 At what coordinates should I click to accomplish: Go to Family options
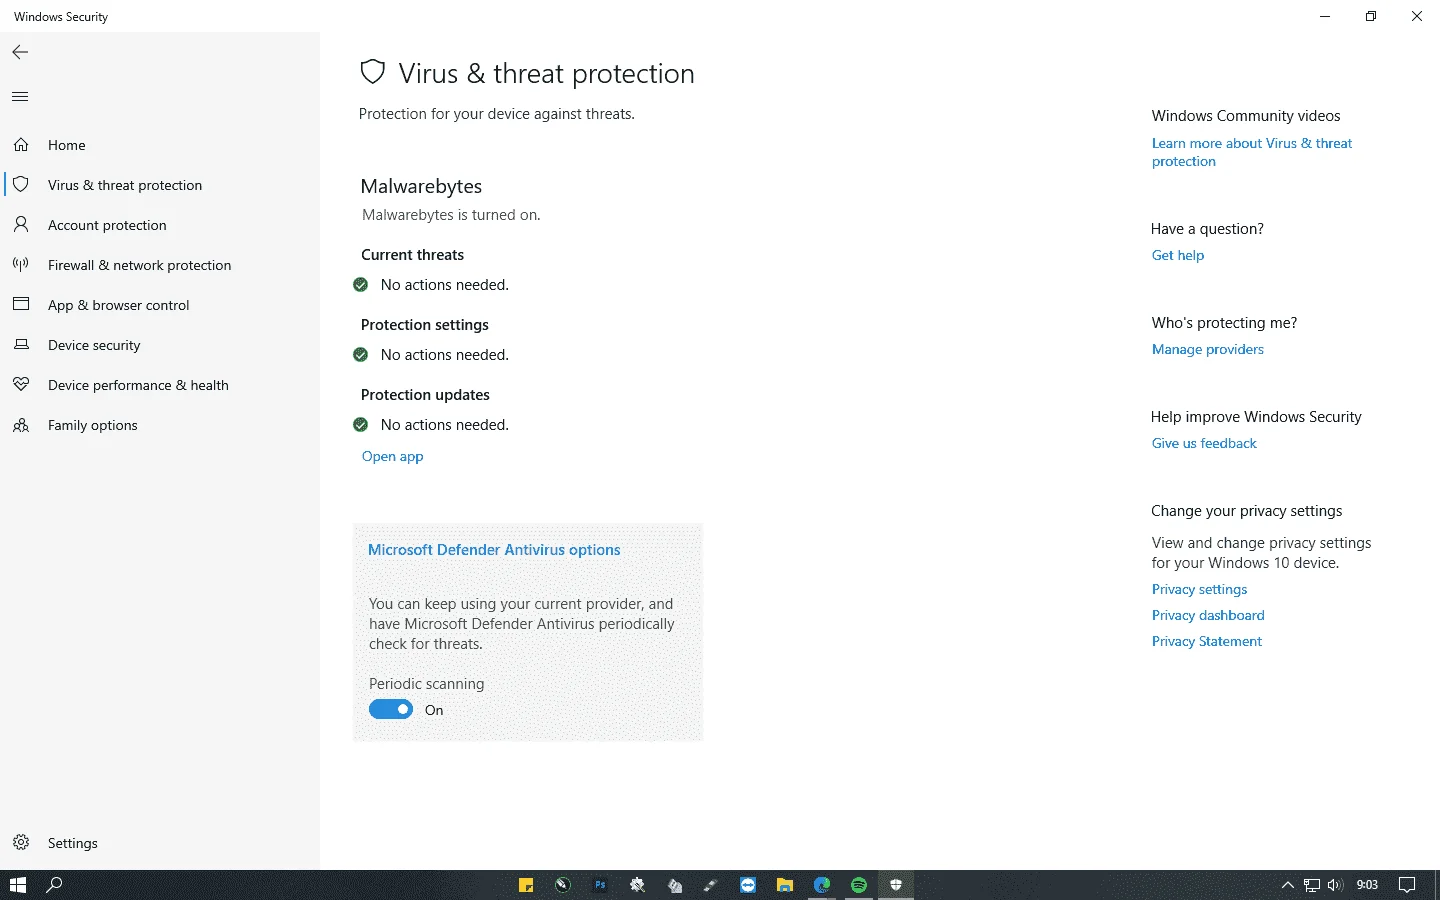click(160, 425)
